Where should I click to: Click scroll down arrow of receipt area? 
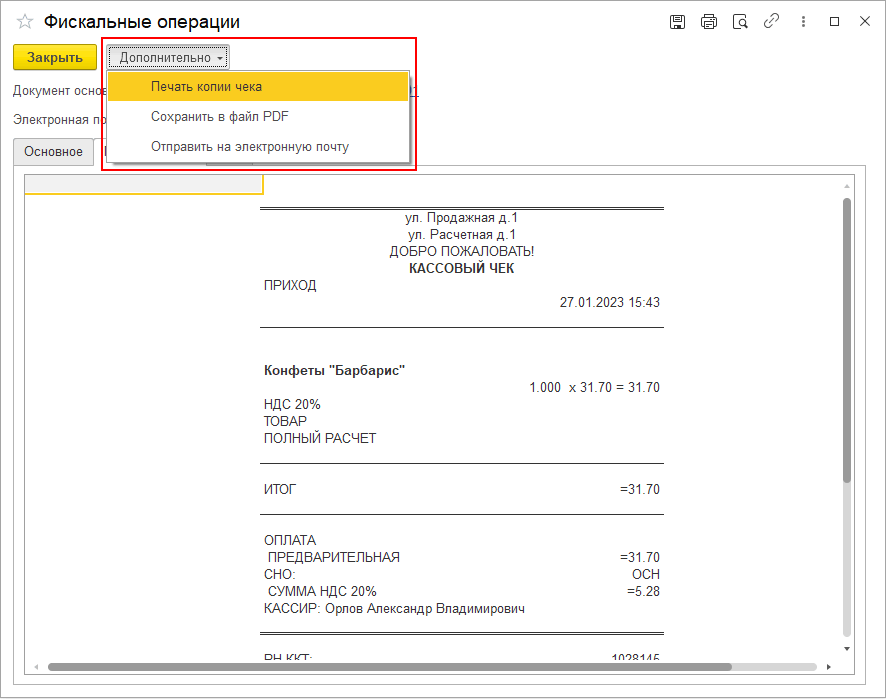(x=847, y=649)
